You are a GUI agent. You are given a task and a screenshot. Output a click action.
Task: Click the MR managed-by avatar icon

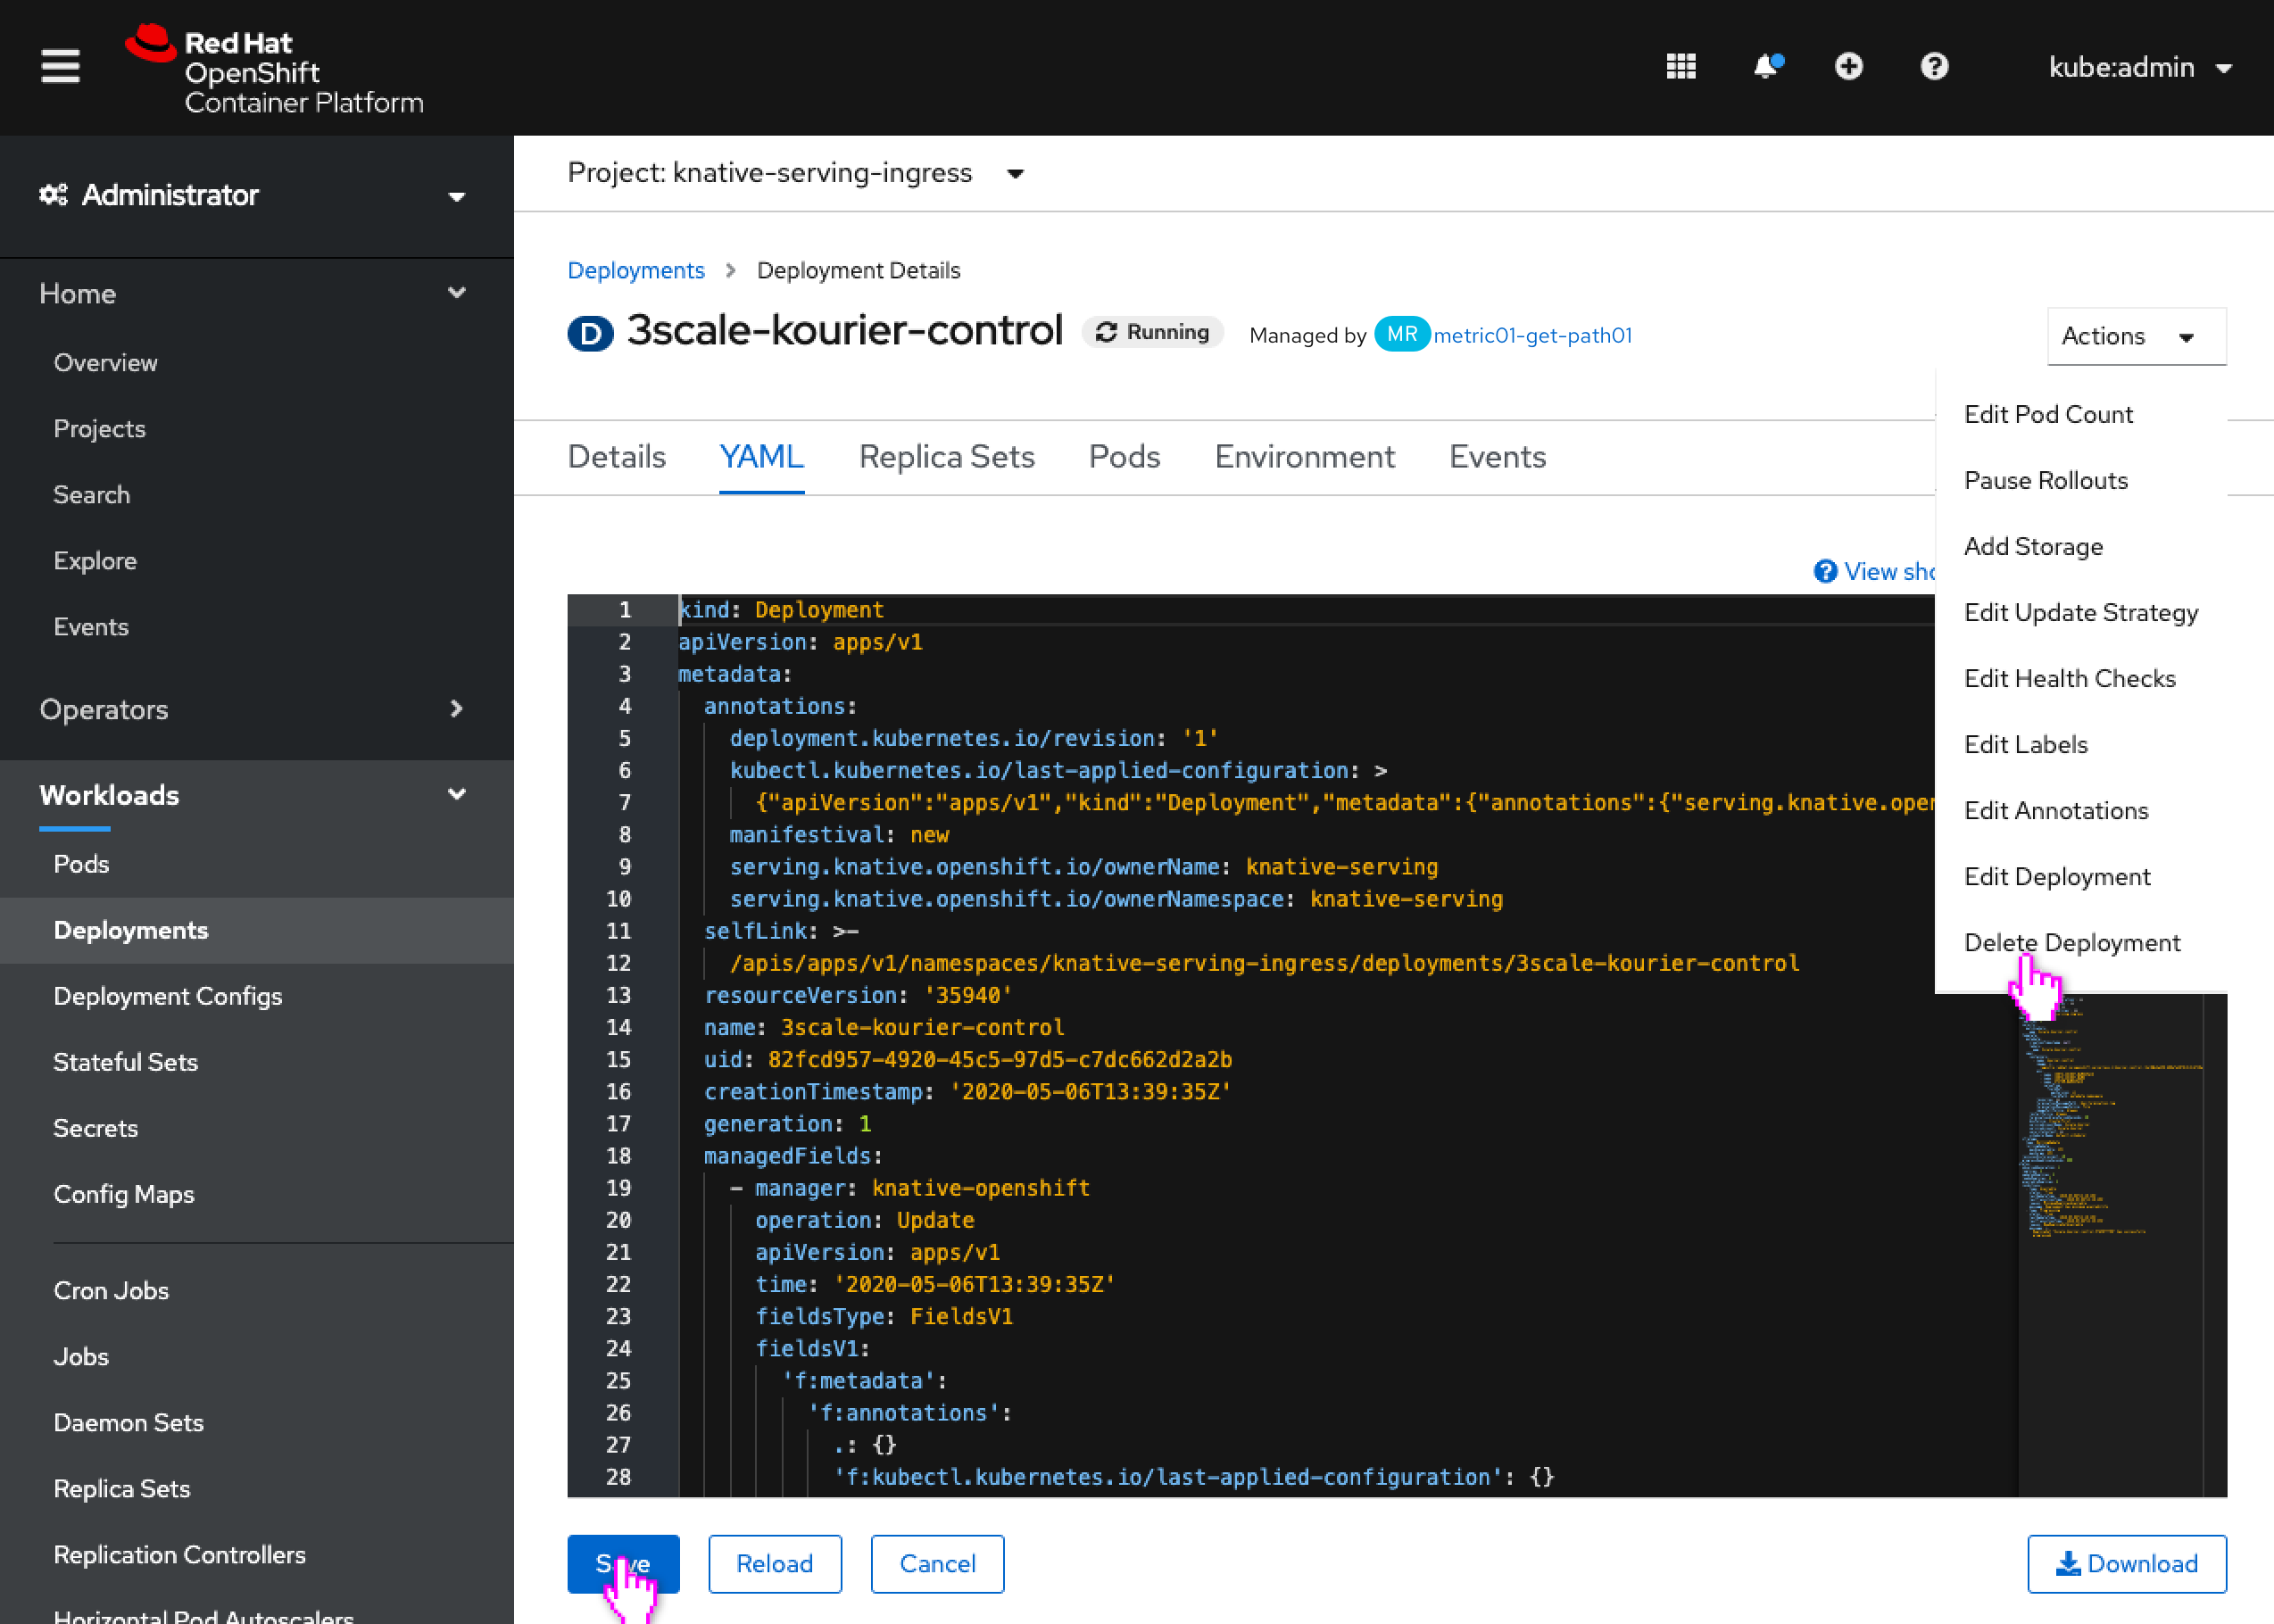tap(1406, 334)
